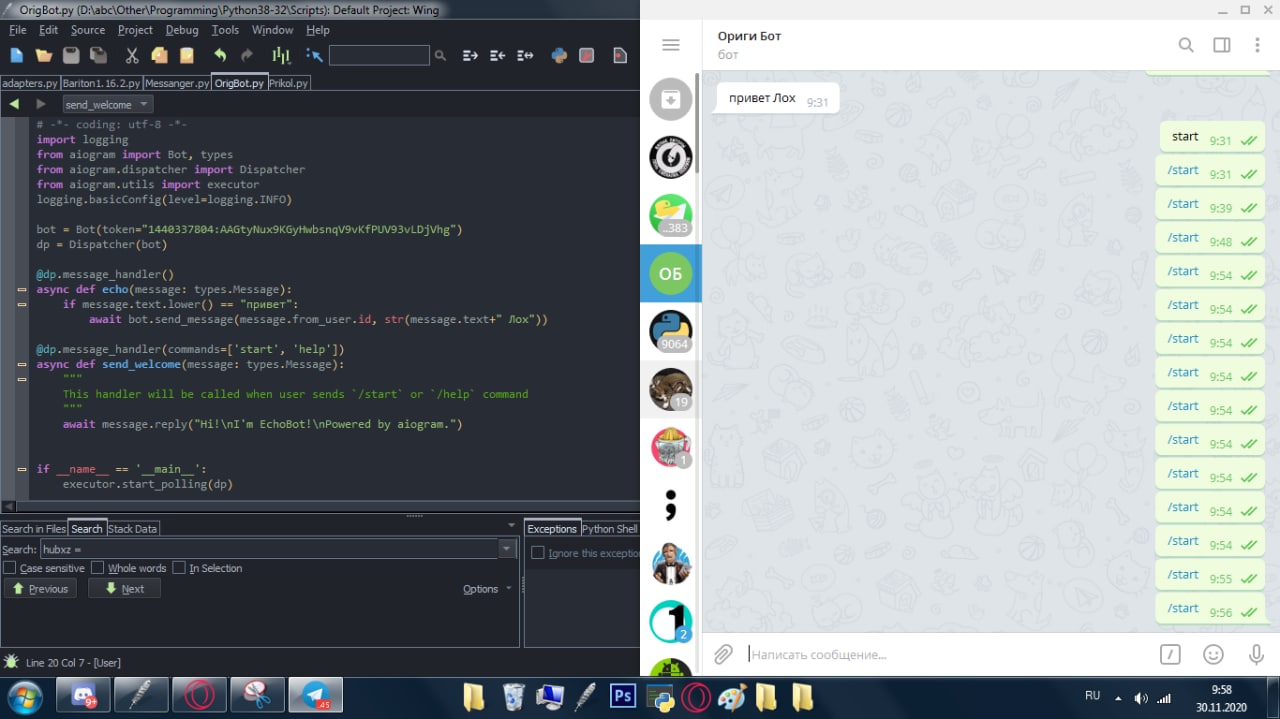1280x719 pixels.
Task: Redo edit with the grey arrow icon
Action: (x=247, y=56)
